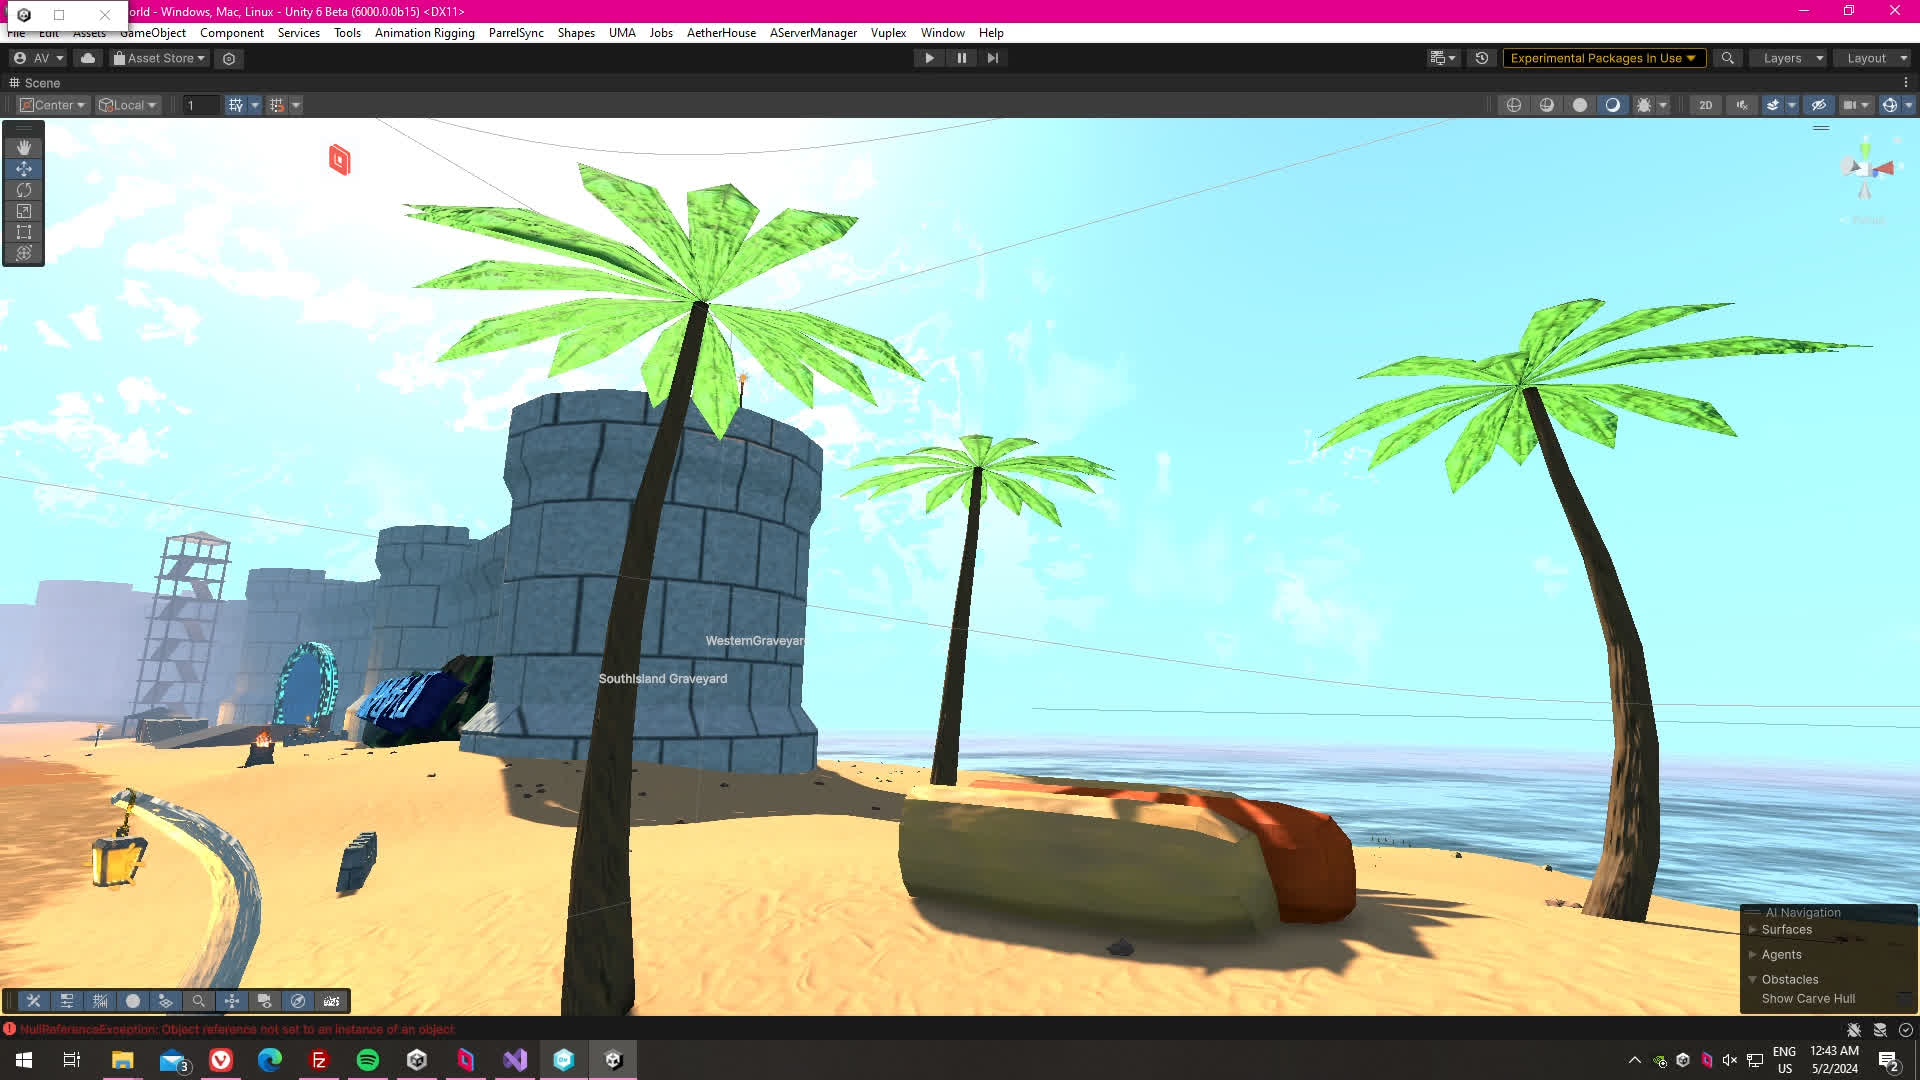The width and height of the screenshot is (1920, 1080).
Task: Toggle scene visibility hidden-objects eye
Action: tap(1819, 105)
